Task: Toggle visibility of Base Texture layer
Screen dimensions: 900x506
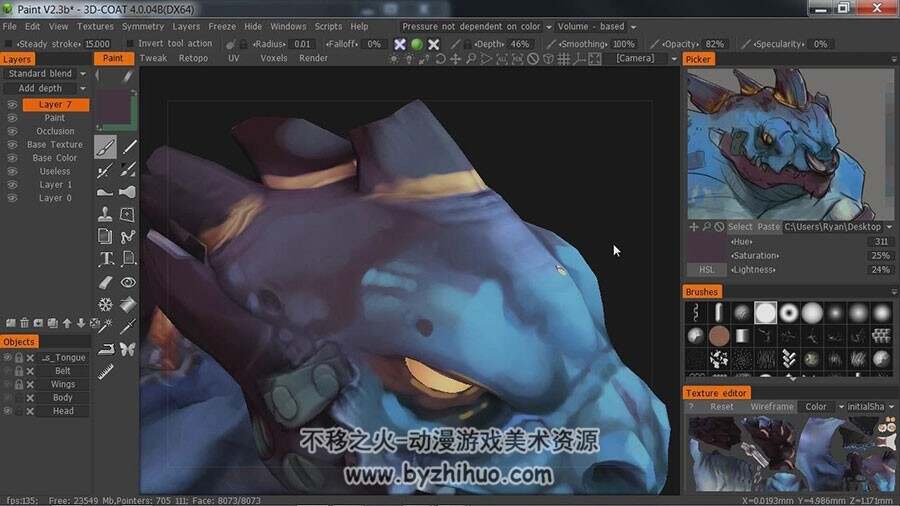Action: 11,145
